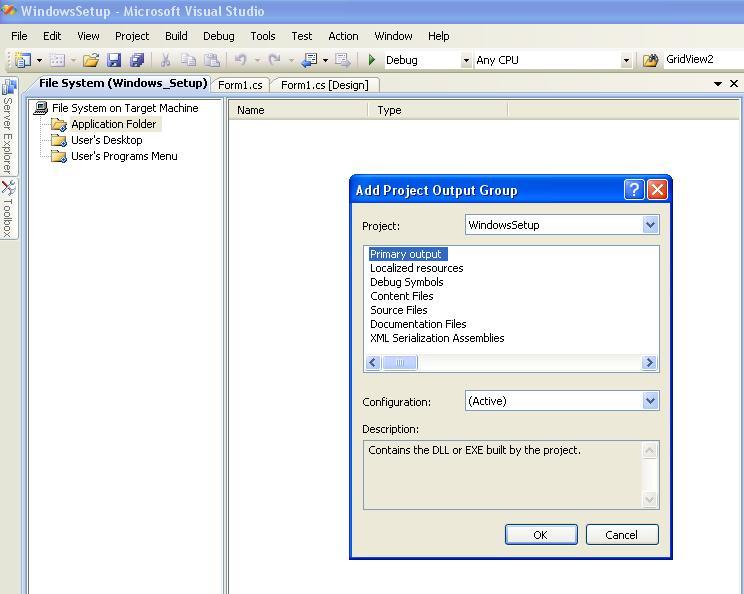Click the green Start Debugging arrow
The width and height of the screenshot is (744, 594).
tap(372, 60)
